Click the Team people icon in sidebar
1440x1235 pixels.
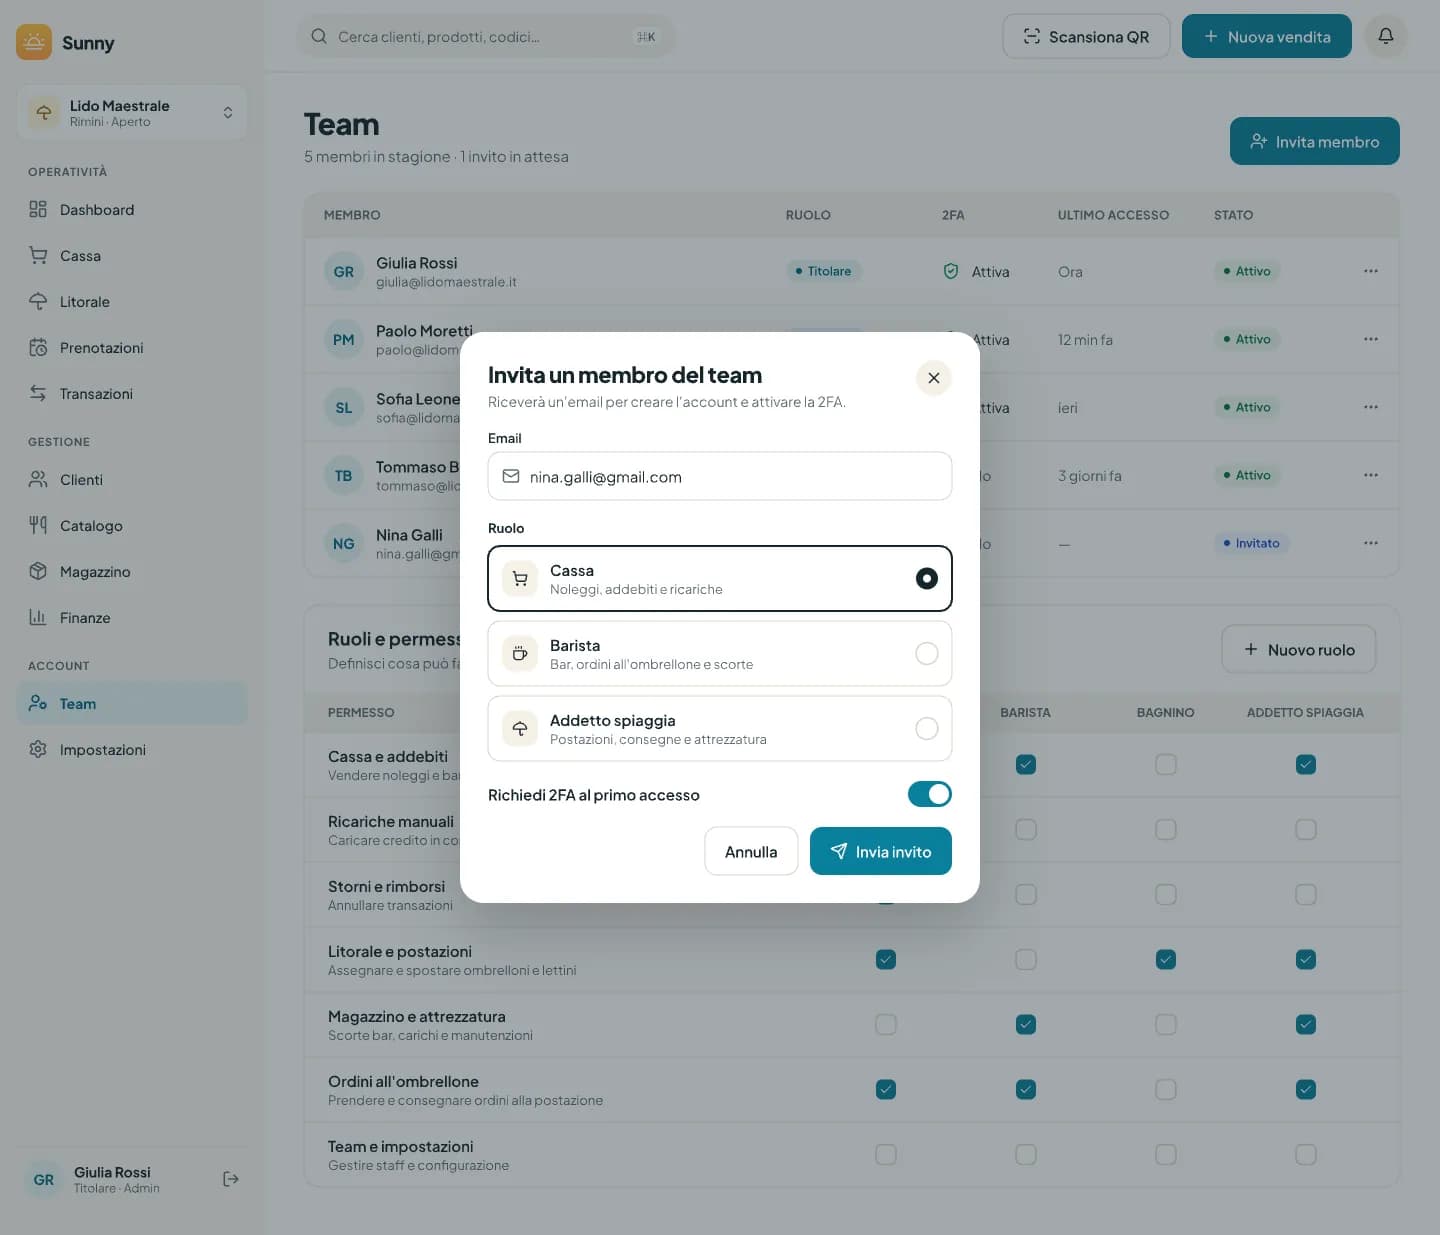38,703
